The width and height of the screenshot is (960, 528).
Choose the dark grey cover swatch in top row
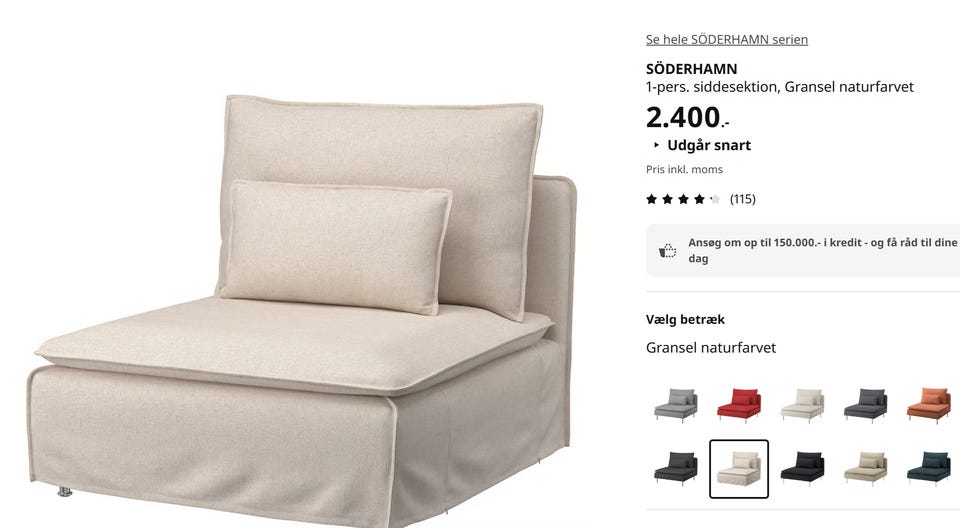865,405
